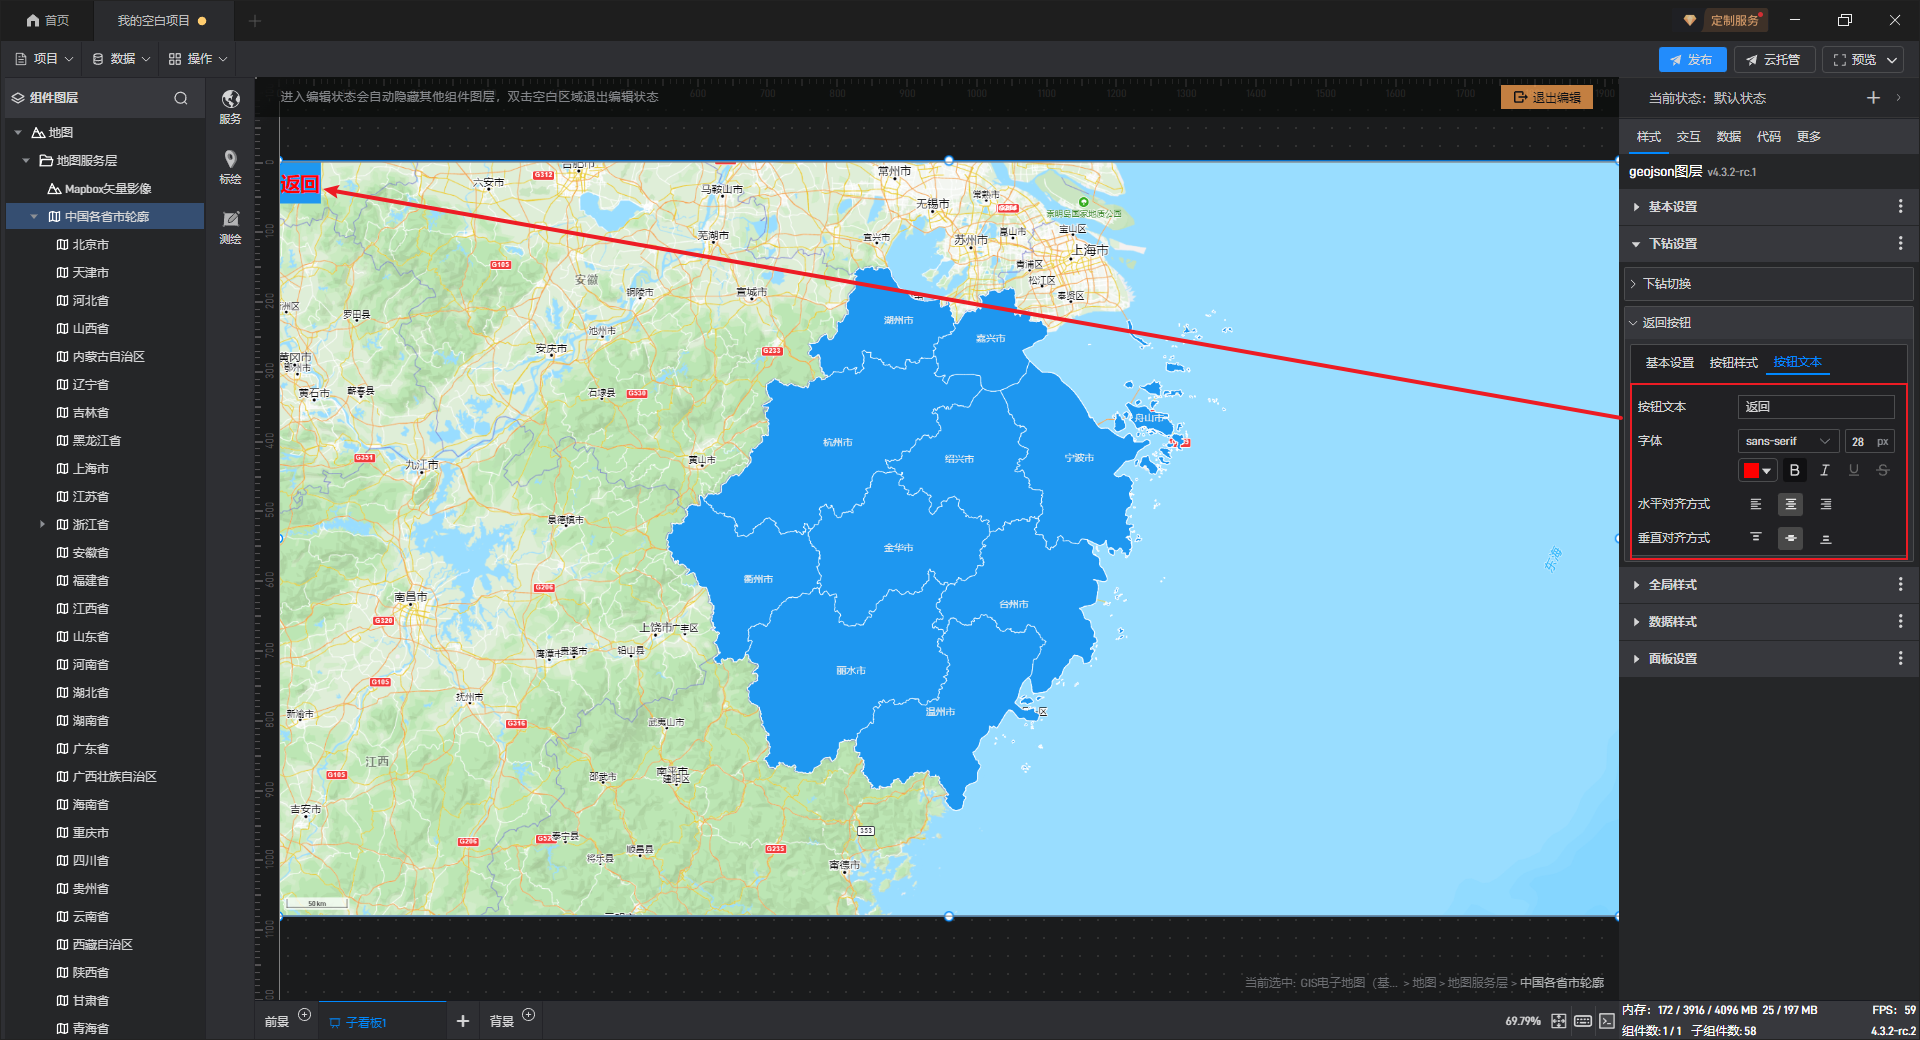Toggle italic for button text
The image size is (1920, 1040).
1825,470
